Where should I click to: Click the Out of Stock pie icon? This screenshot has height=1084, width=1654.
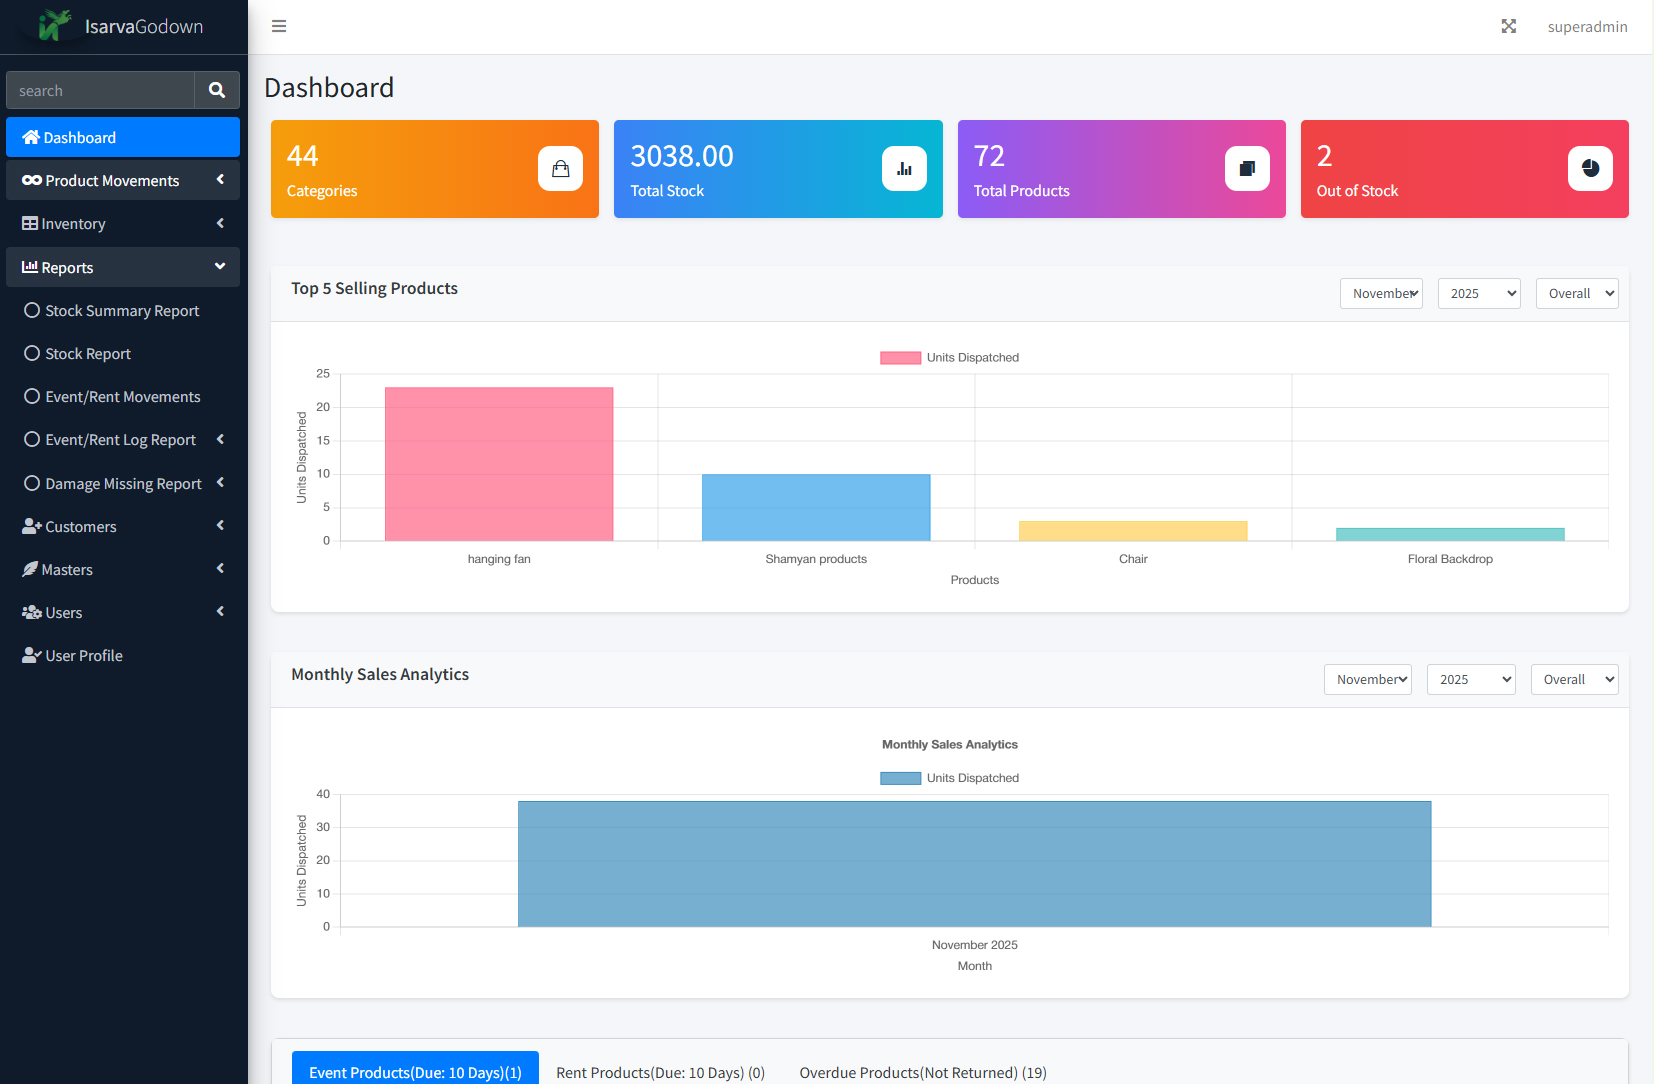(1590, 169)
